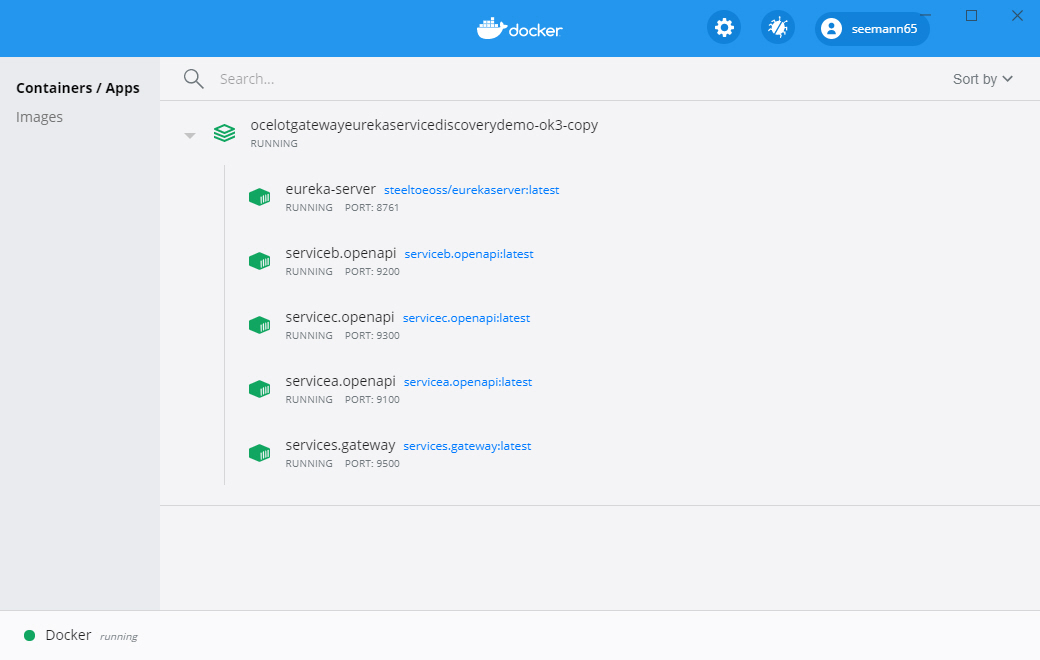Select the servicea.openapi container name

pos(340,381)
